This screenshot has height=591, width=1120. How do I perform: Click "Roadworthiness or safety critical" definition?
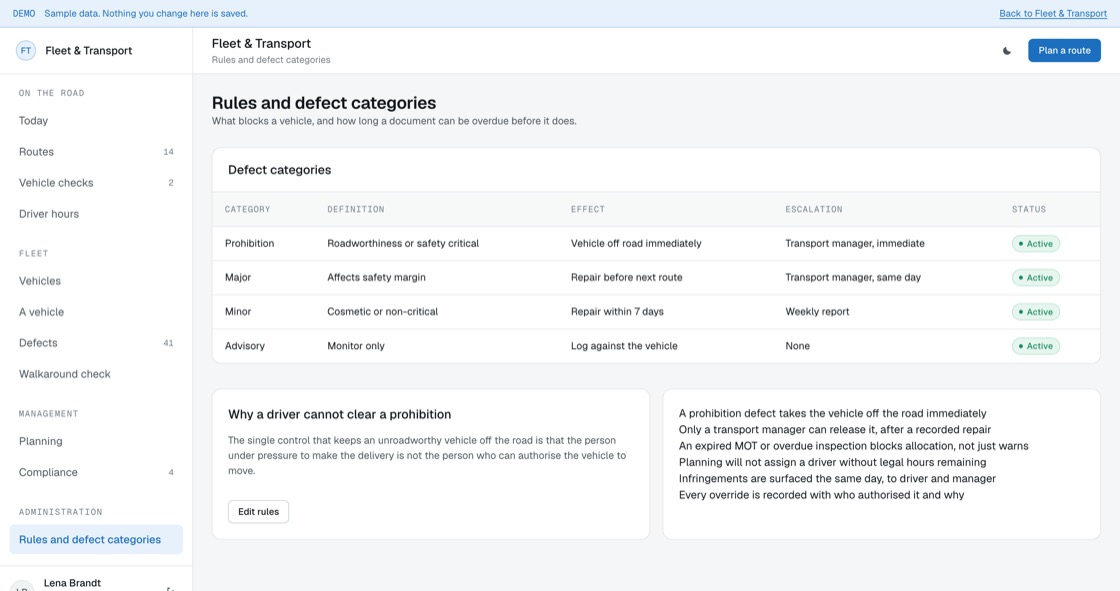[403, 244]
